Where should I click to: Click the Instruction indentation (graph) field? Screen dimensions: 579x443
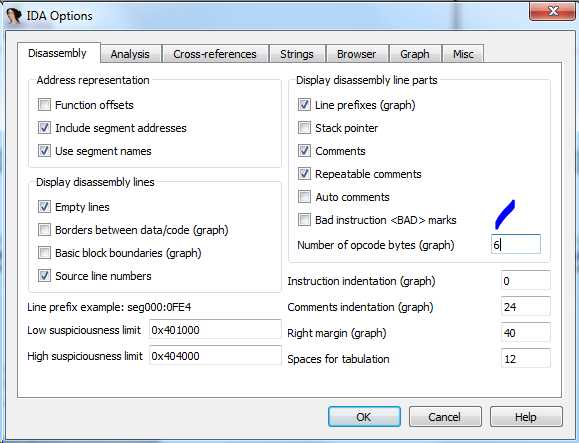click(525, 281)
